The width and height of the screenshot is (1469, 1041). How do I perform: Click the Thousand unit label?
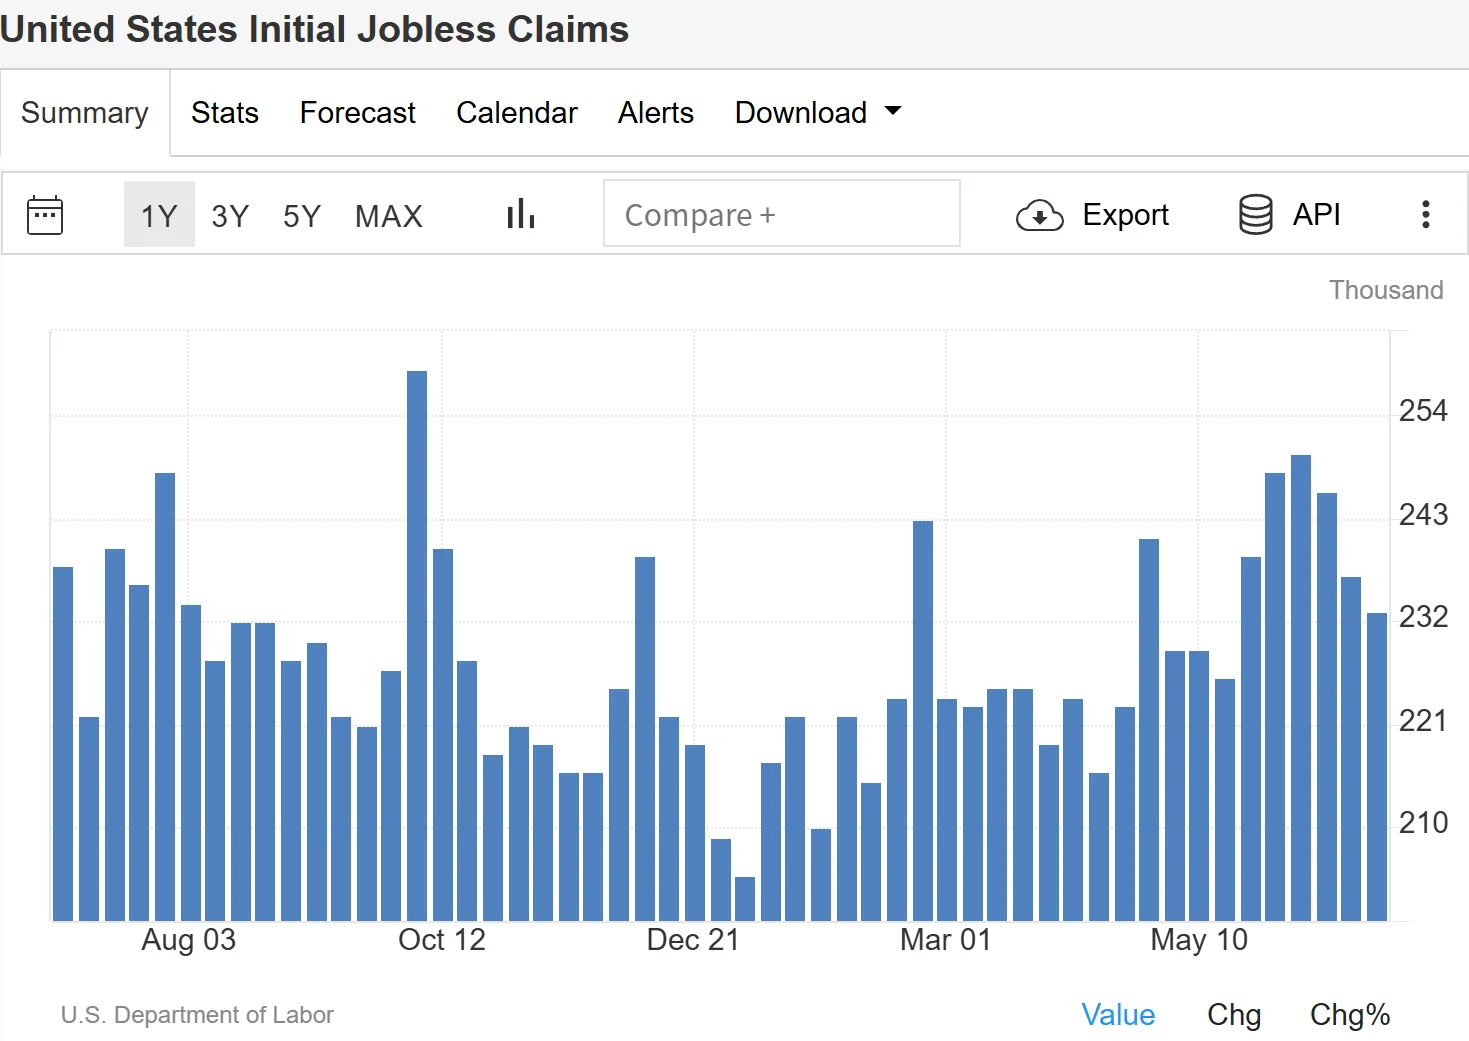pos(1386,290)
